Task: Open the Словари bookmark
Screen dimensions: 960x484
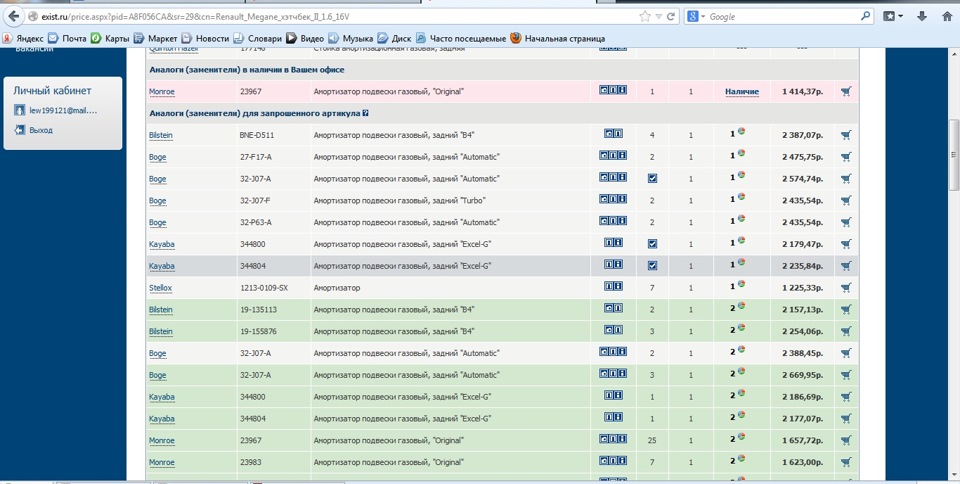Action: pyautogui.click(x=258, y=39)
